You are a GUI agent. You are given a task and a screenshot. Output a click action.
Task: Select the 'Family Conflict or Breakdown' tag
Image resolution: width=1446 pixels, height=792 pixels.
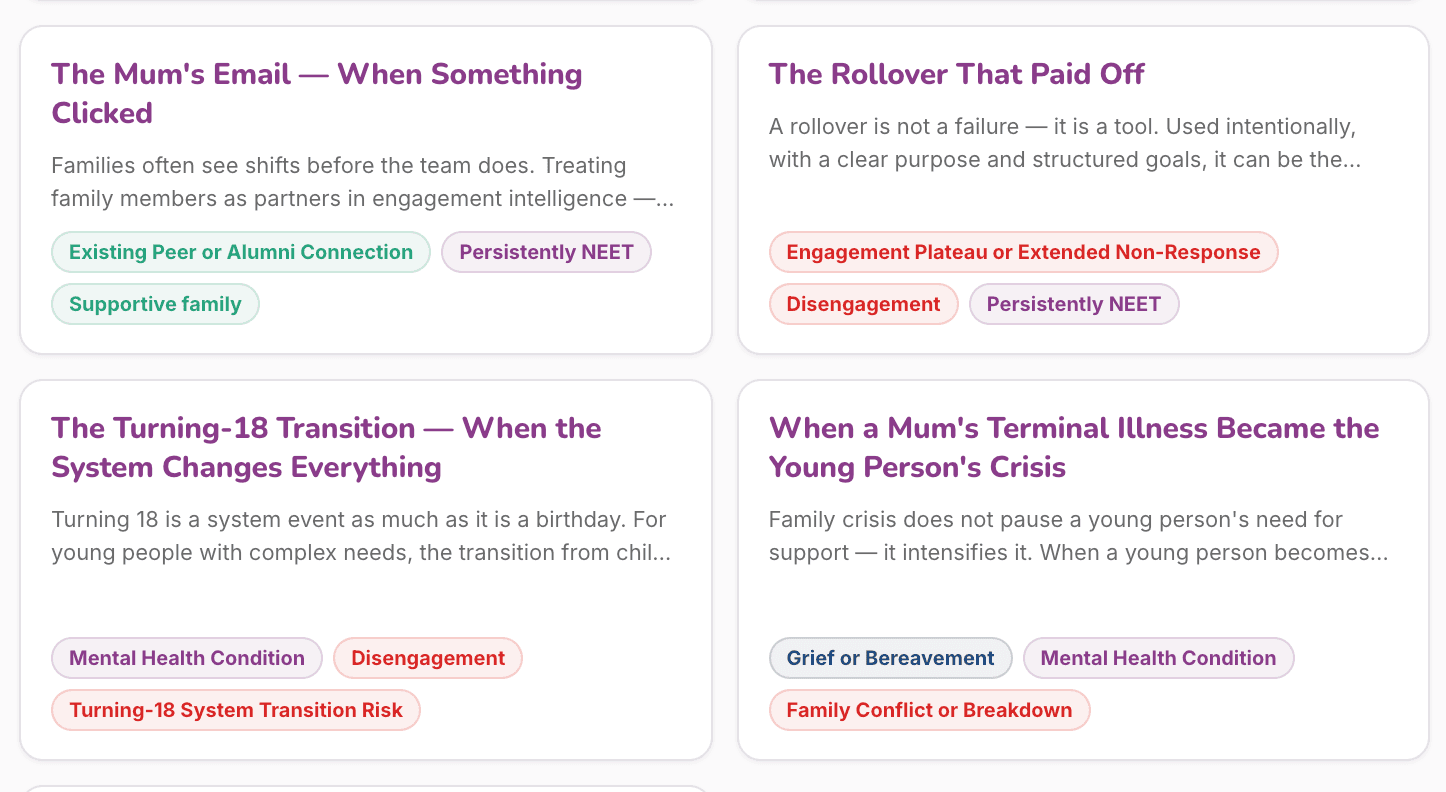[929, 710]
